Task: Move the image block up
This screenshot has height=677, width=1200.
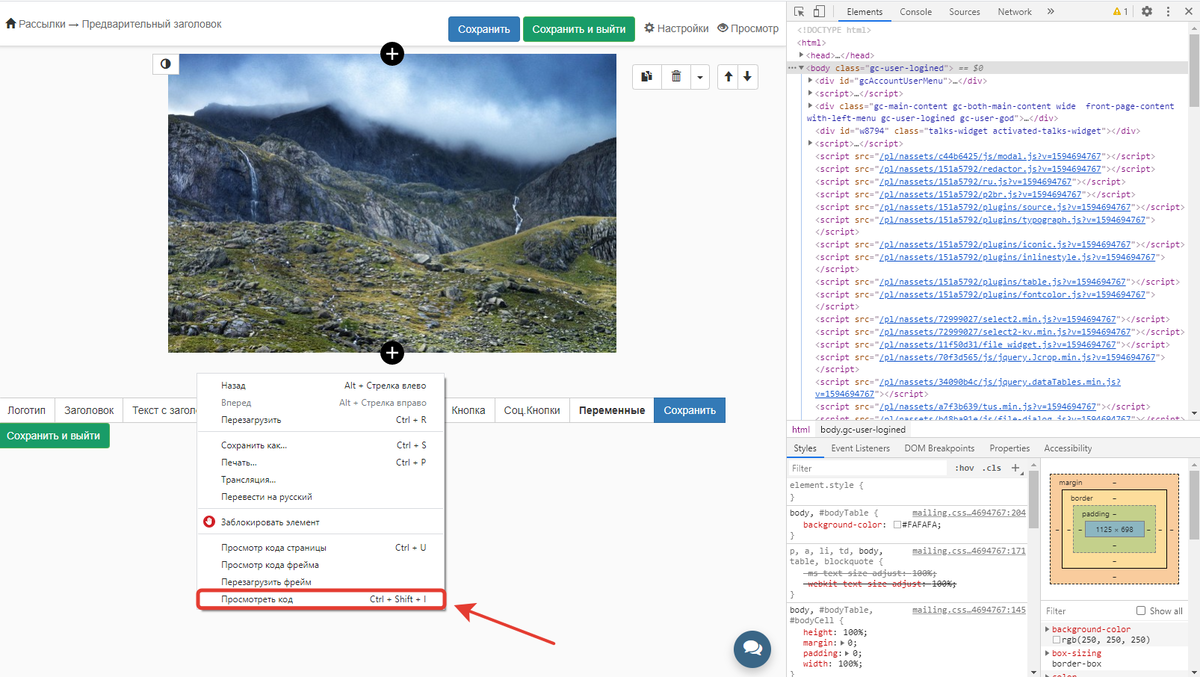Action: tap(728, 76)
